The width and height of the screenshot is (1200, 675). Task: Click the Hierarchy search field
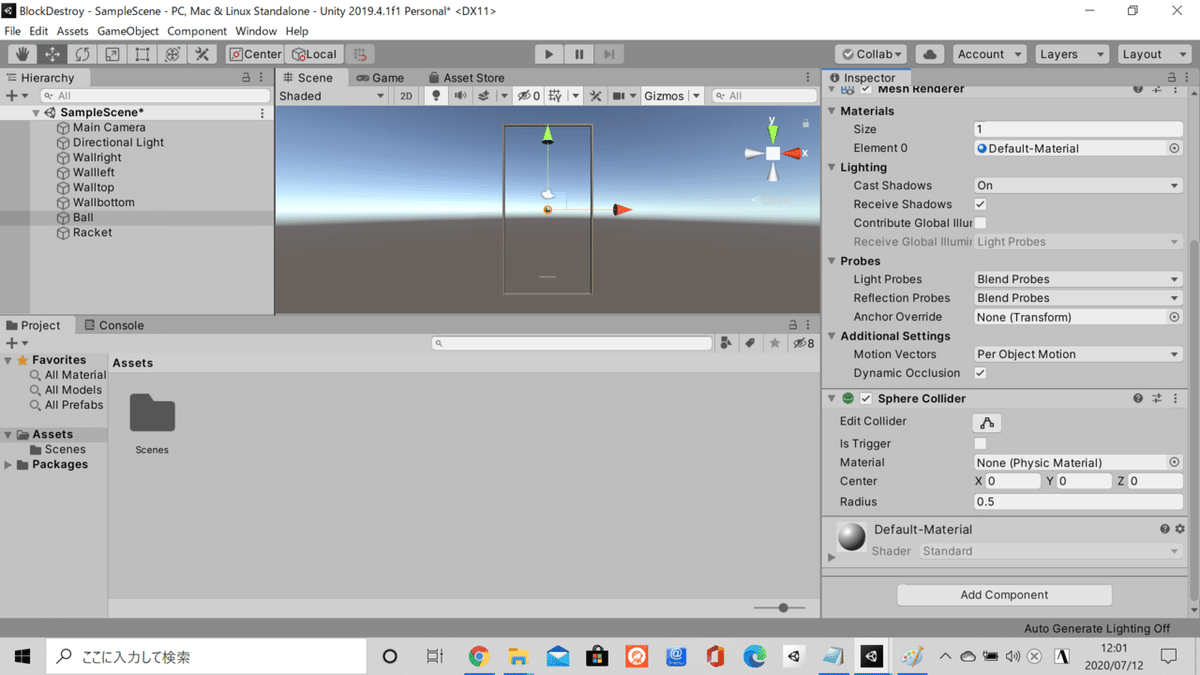[x=153, y=96]
